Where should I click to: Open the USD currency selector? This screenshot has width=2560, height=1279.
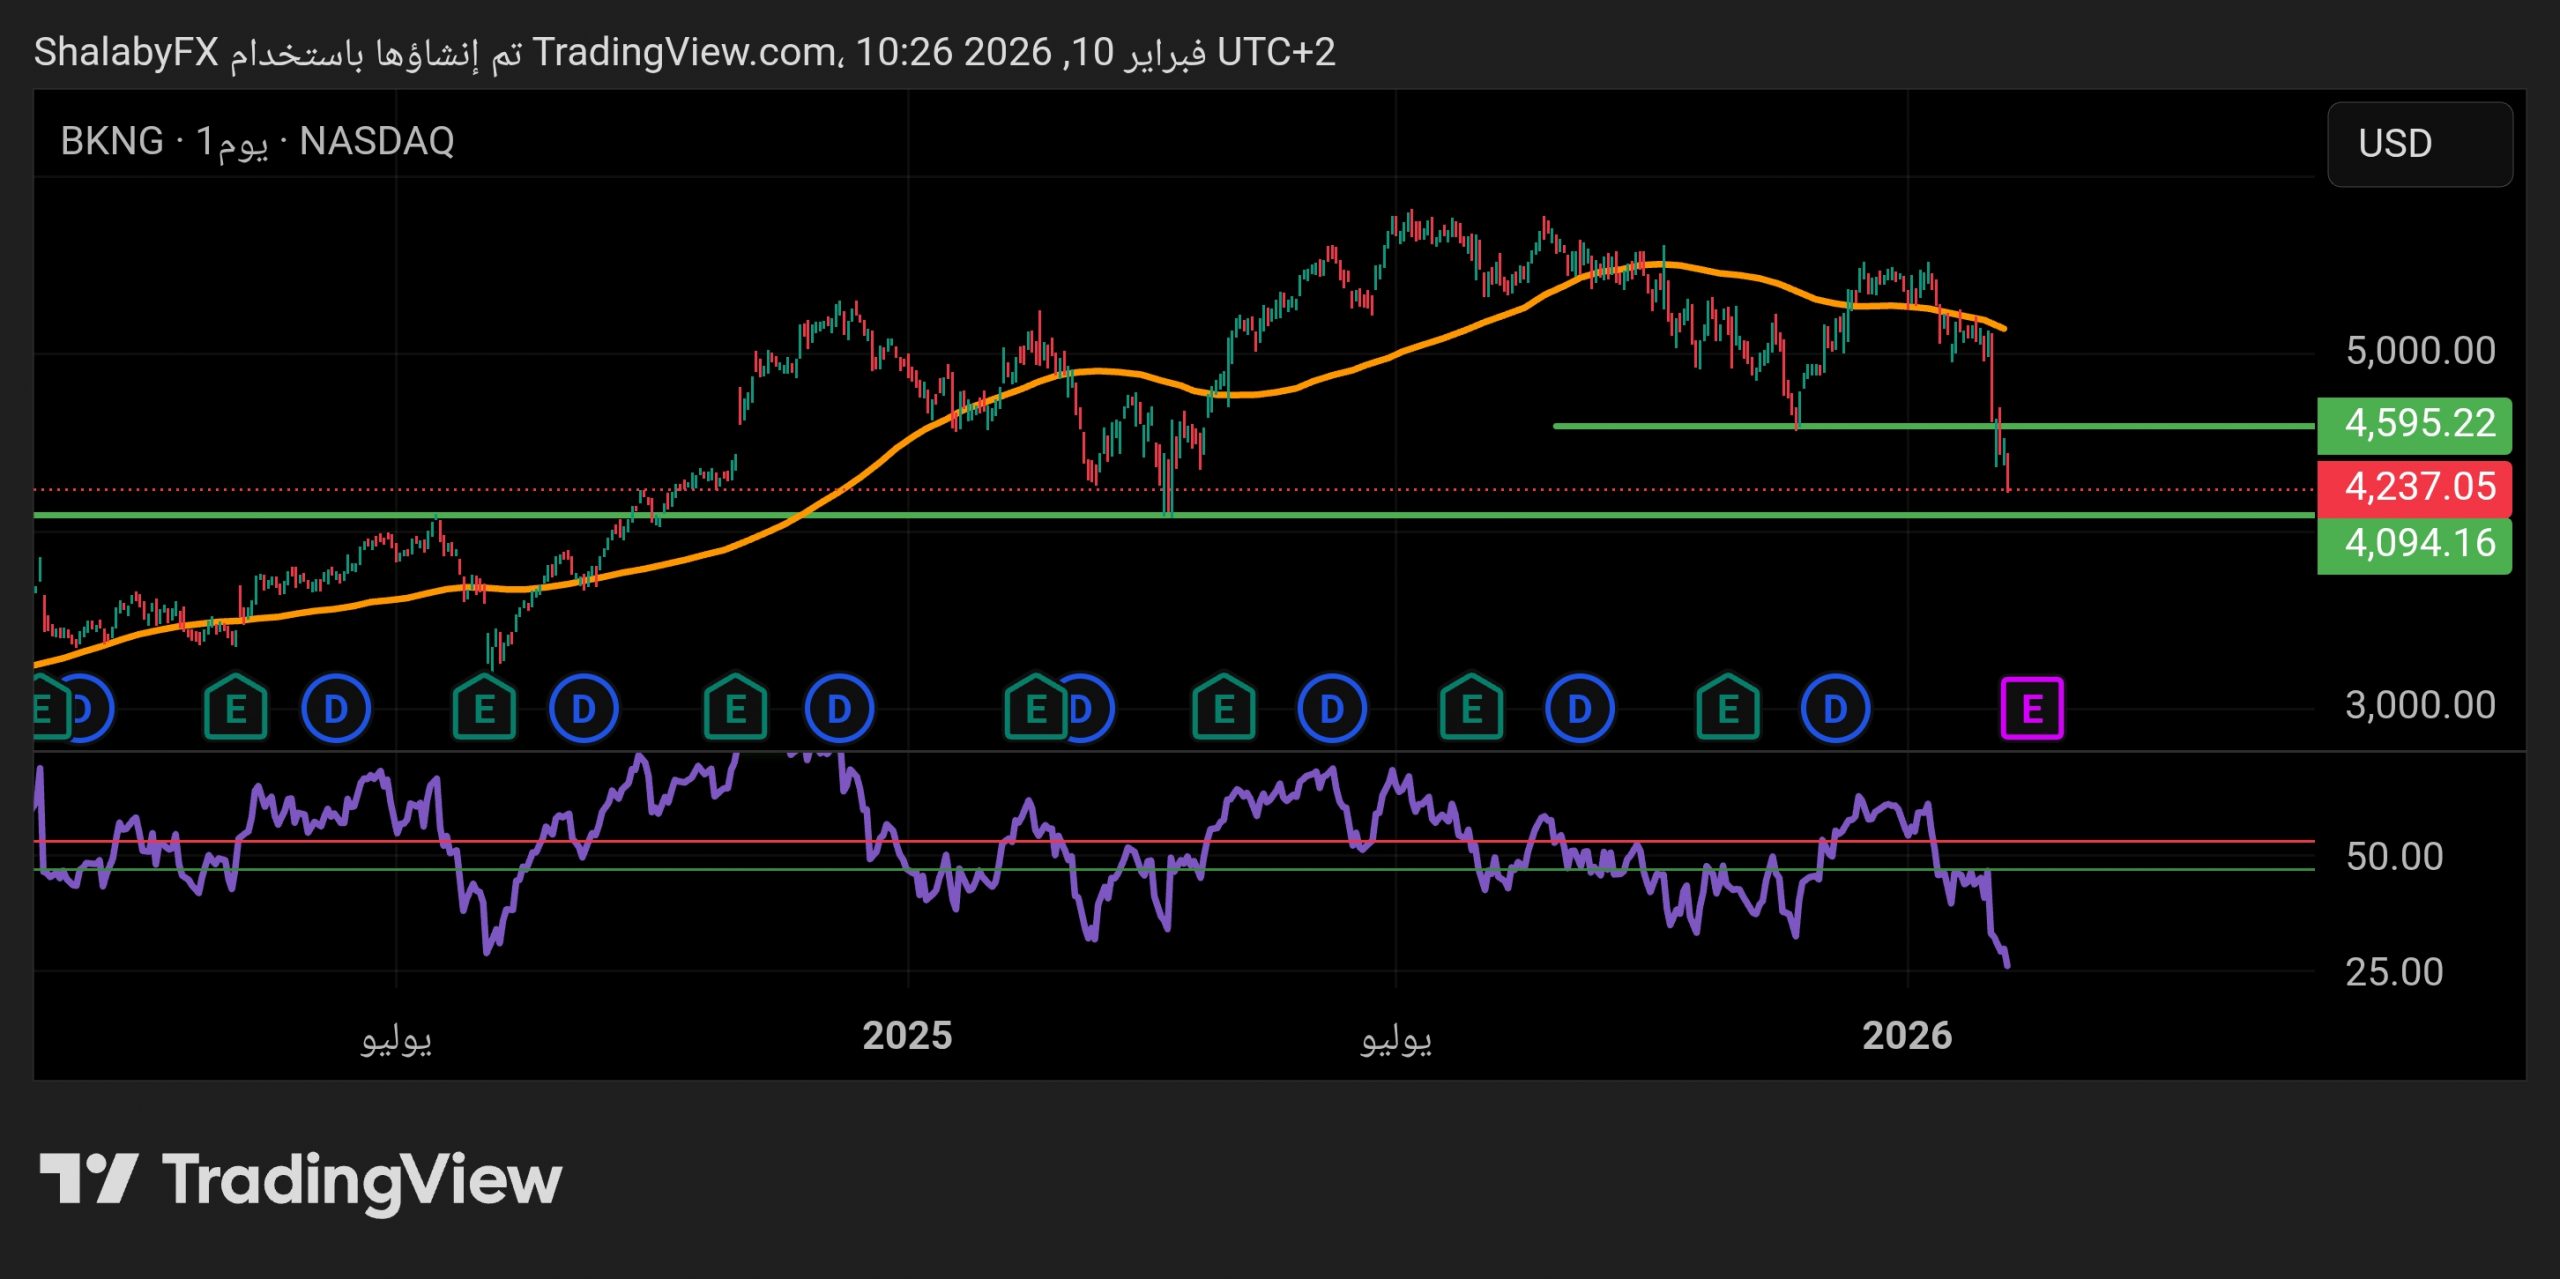click(x=2418, y=144)
